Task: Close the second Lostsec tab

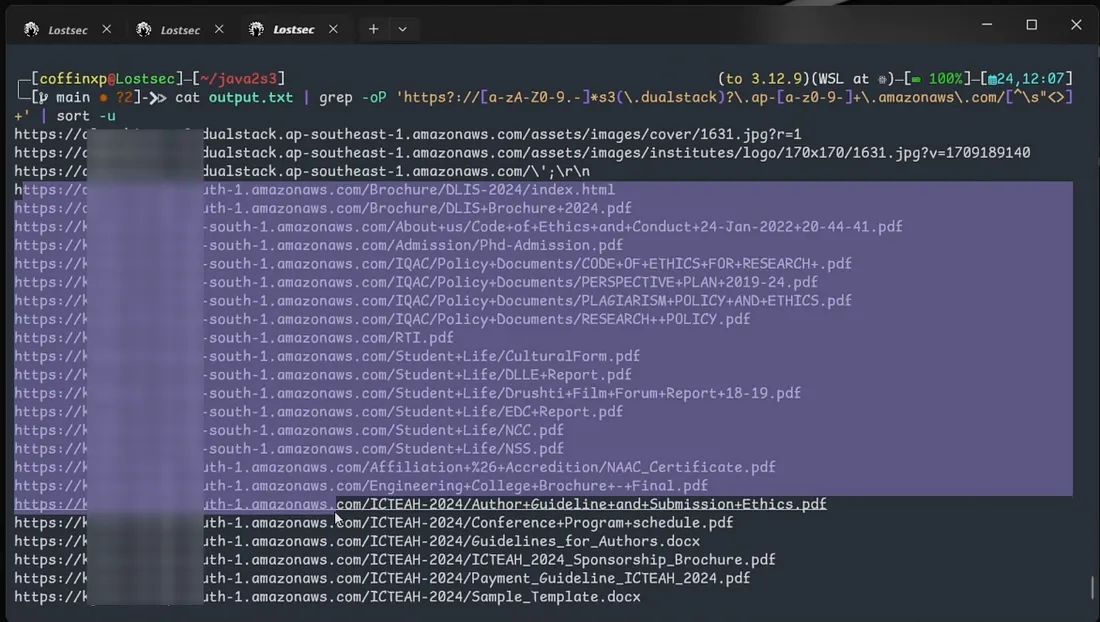Action: [x=219, y=29]
